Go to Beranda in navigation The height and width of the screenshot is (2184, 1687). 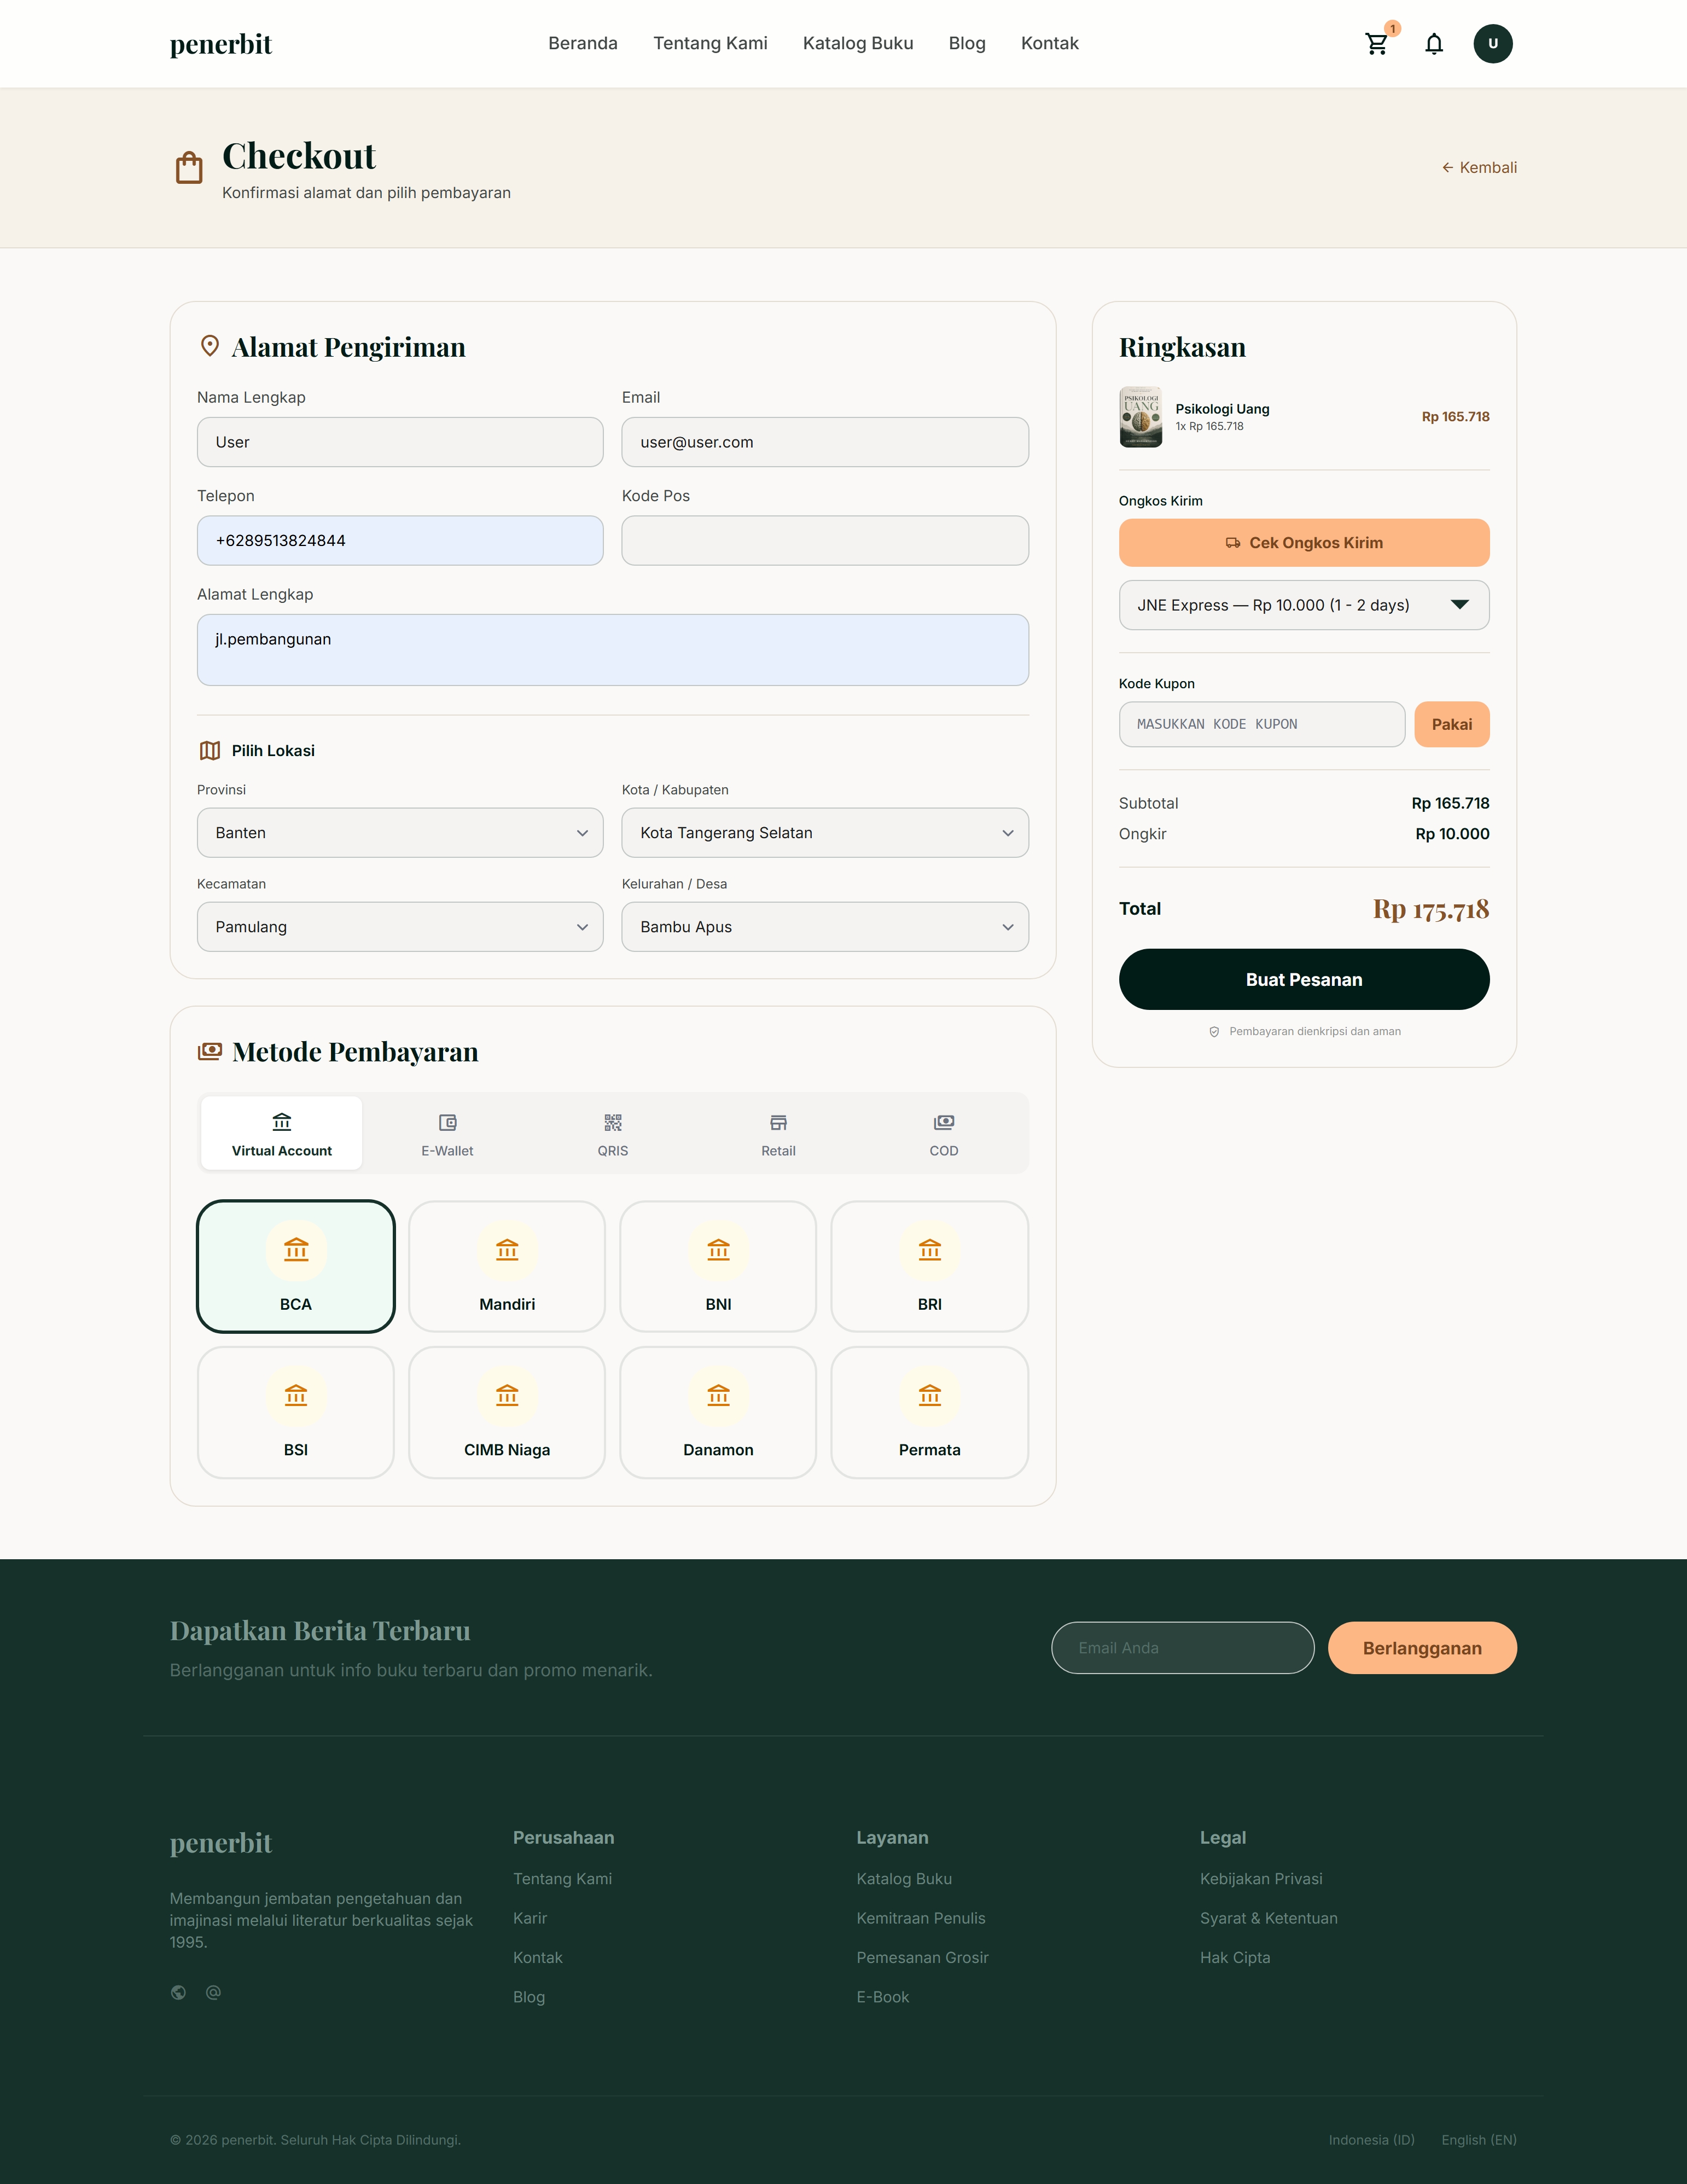click(583, 43)
